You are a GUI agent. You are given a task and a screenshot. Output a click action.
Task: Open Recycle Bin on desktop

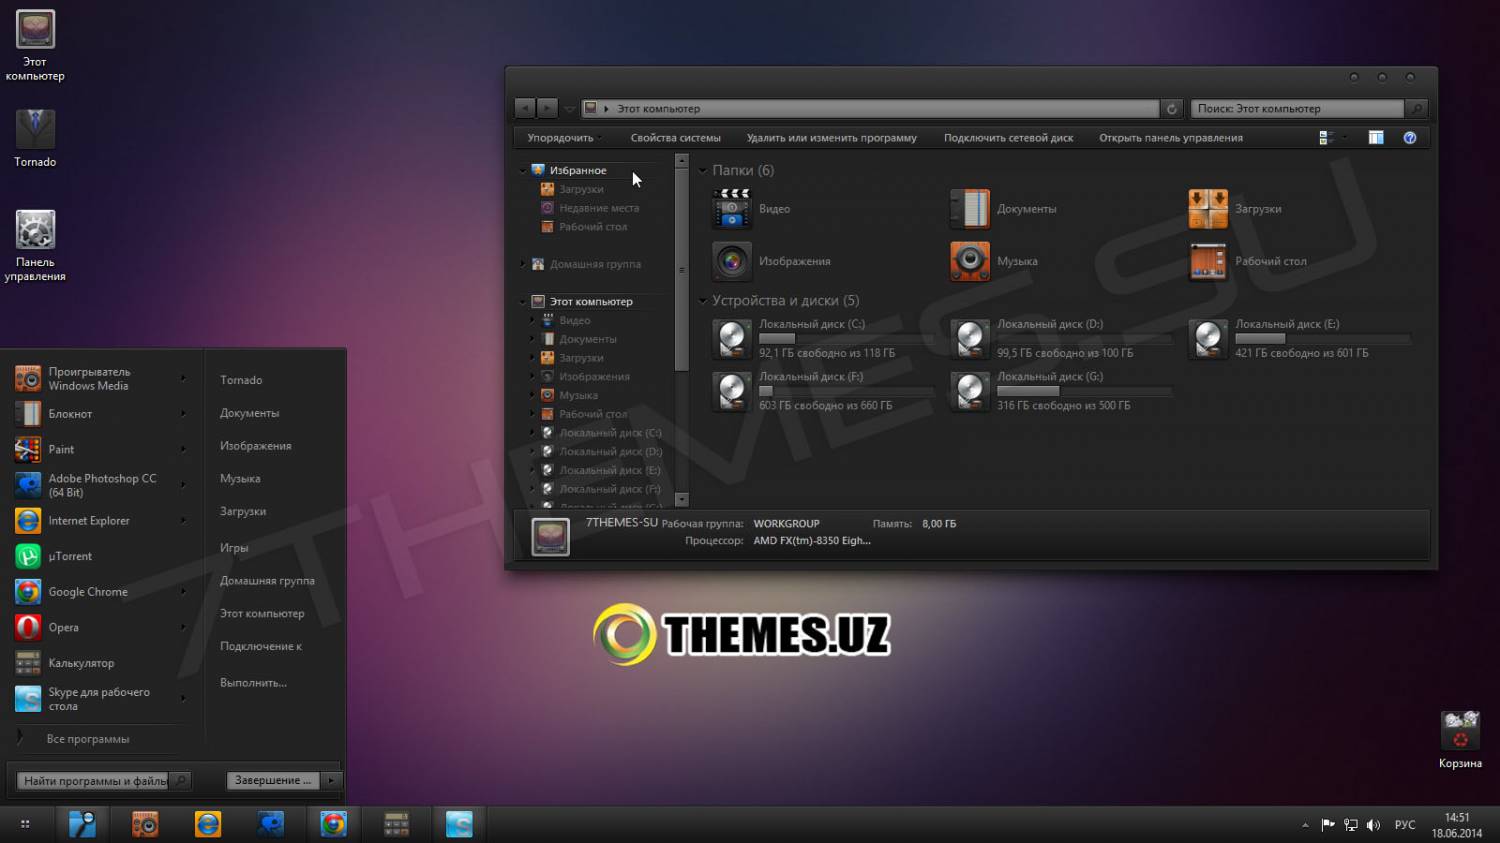(1459, 730)
